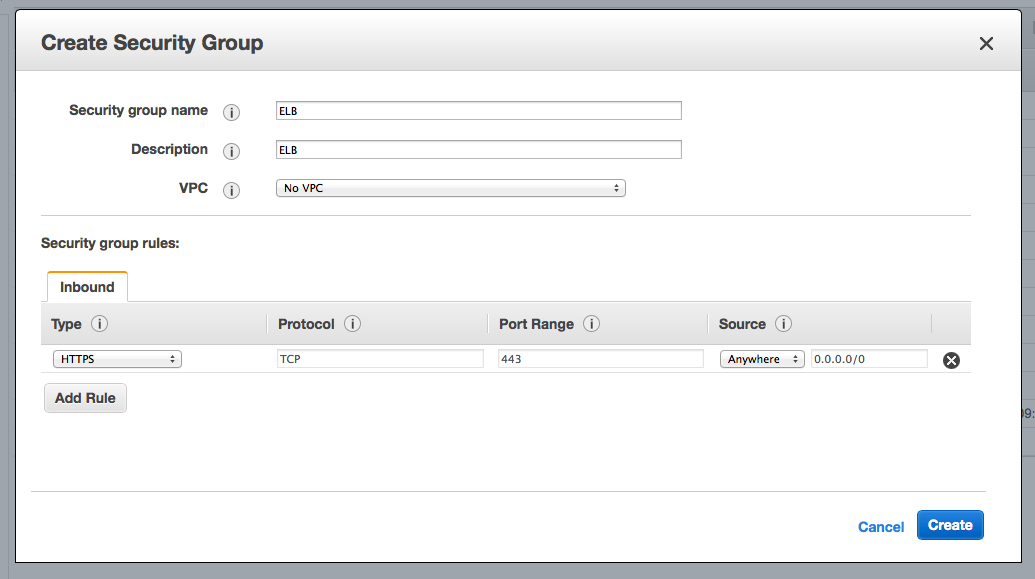Click the Description text field
Image resolution: width=1035 pixels, height=579 pixels.
tap(478, 150)
